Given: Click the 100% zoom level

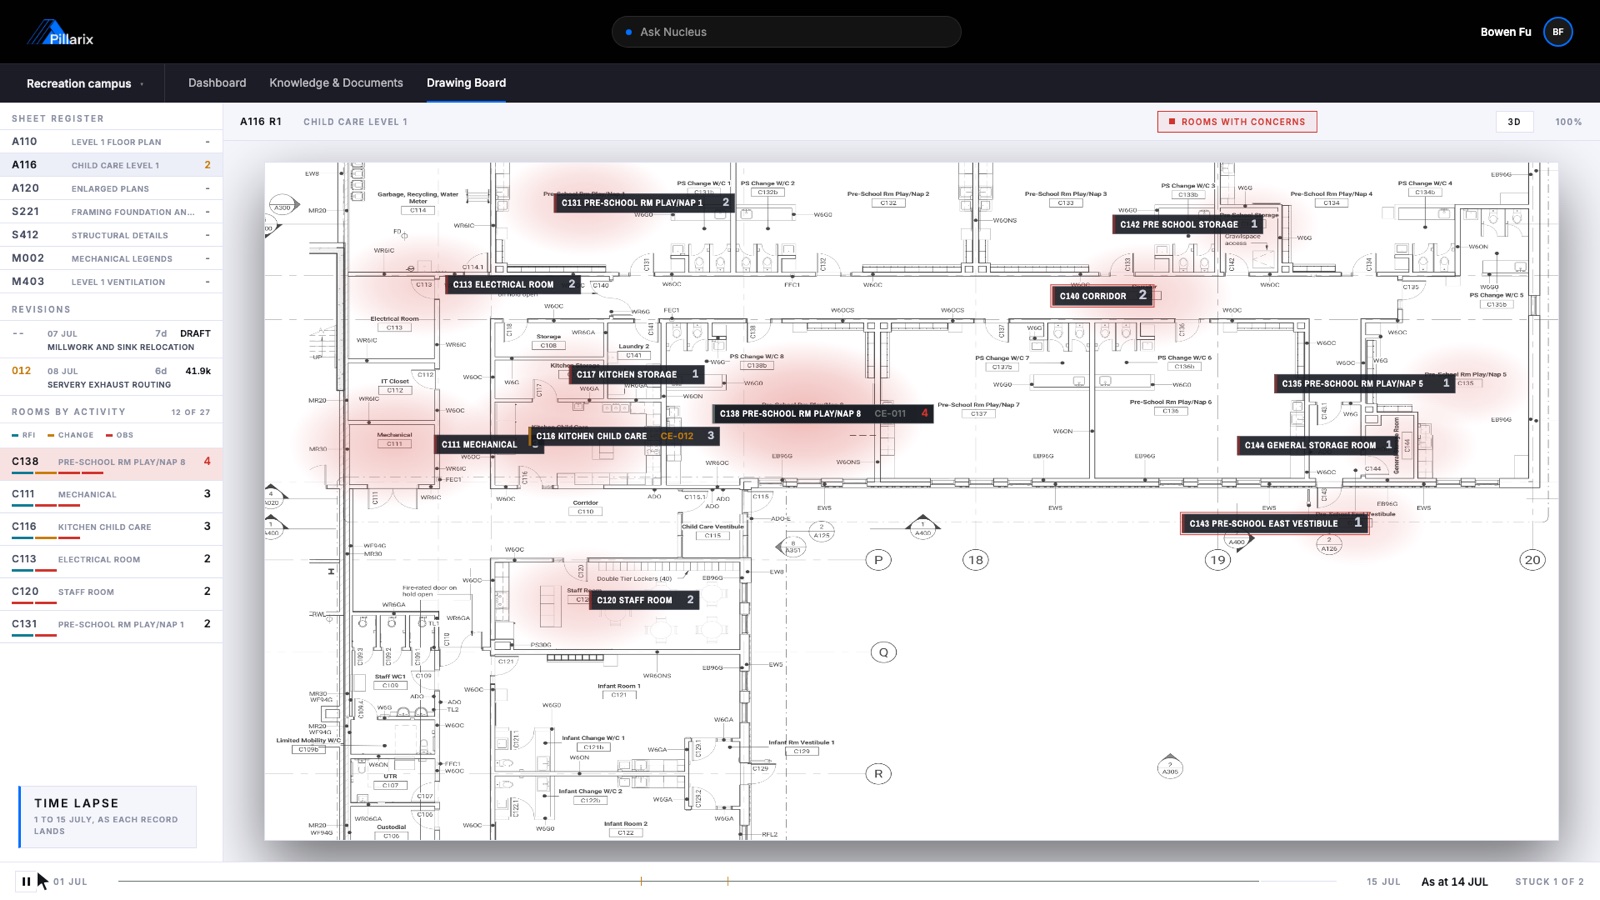Looking at the screenshot, I should pos(1568,122).
